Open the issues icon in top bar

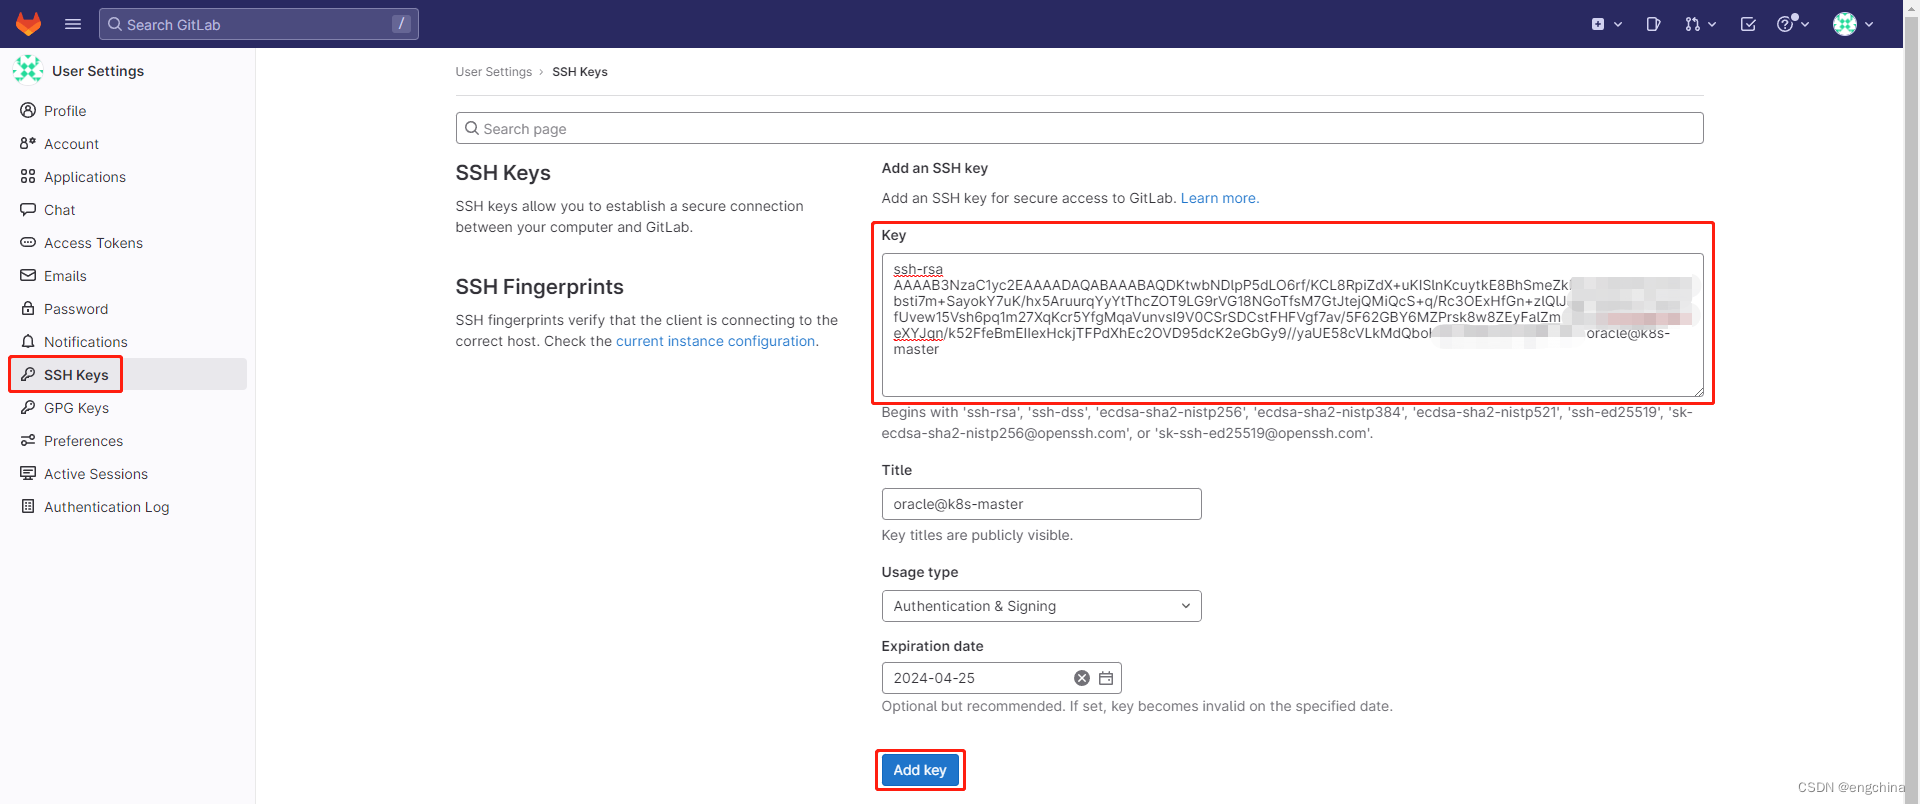pos(1653,24)
